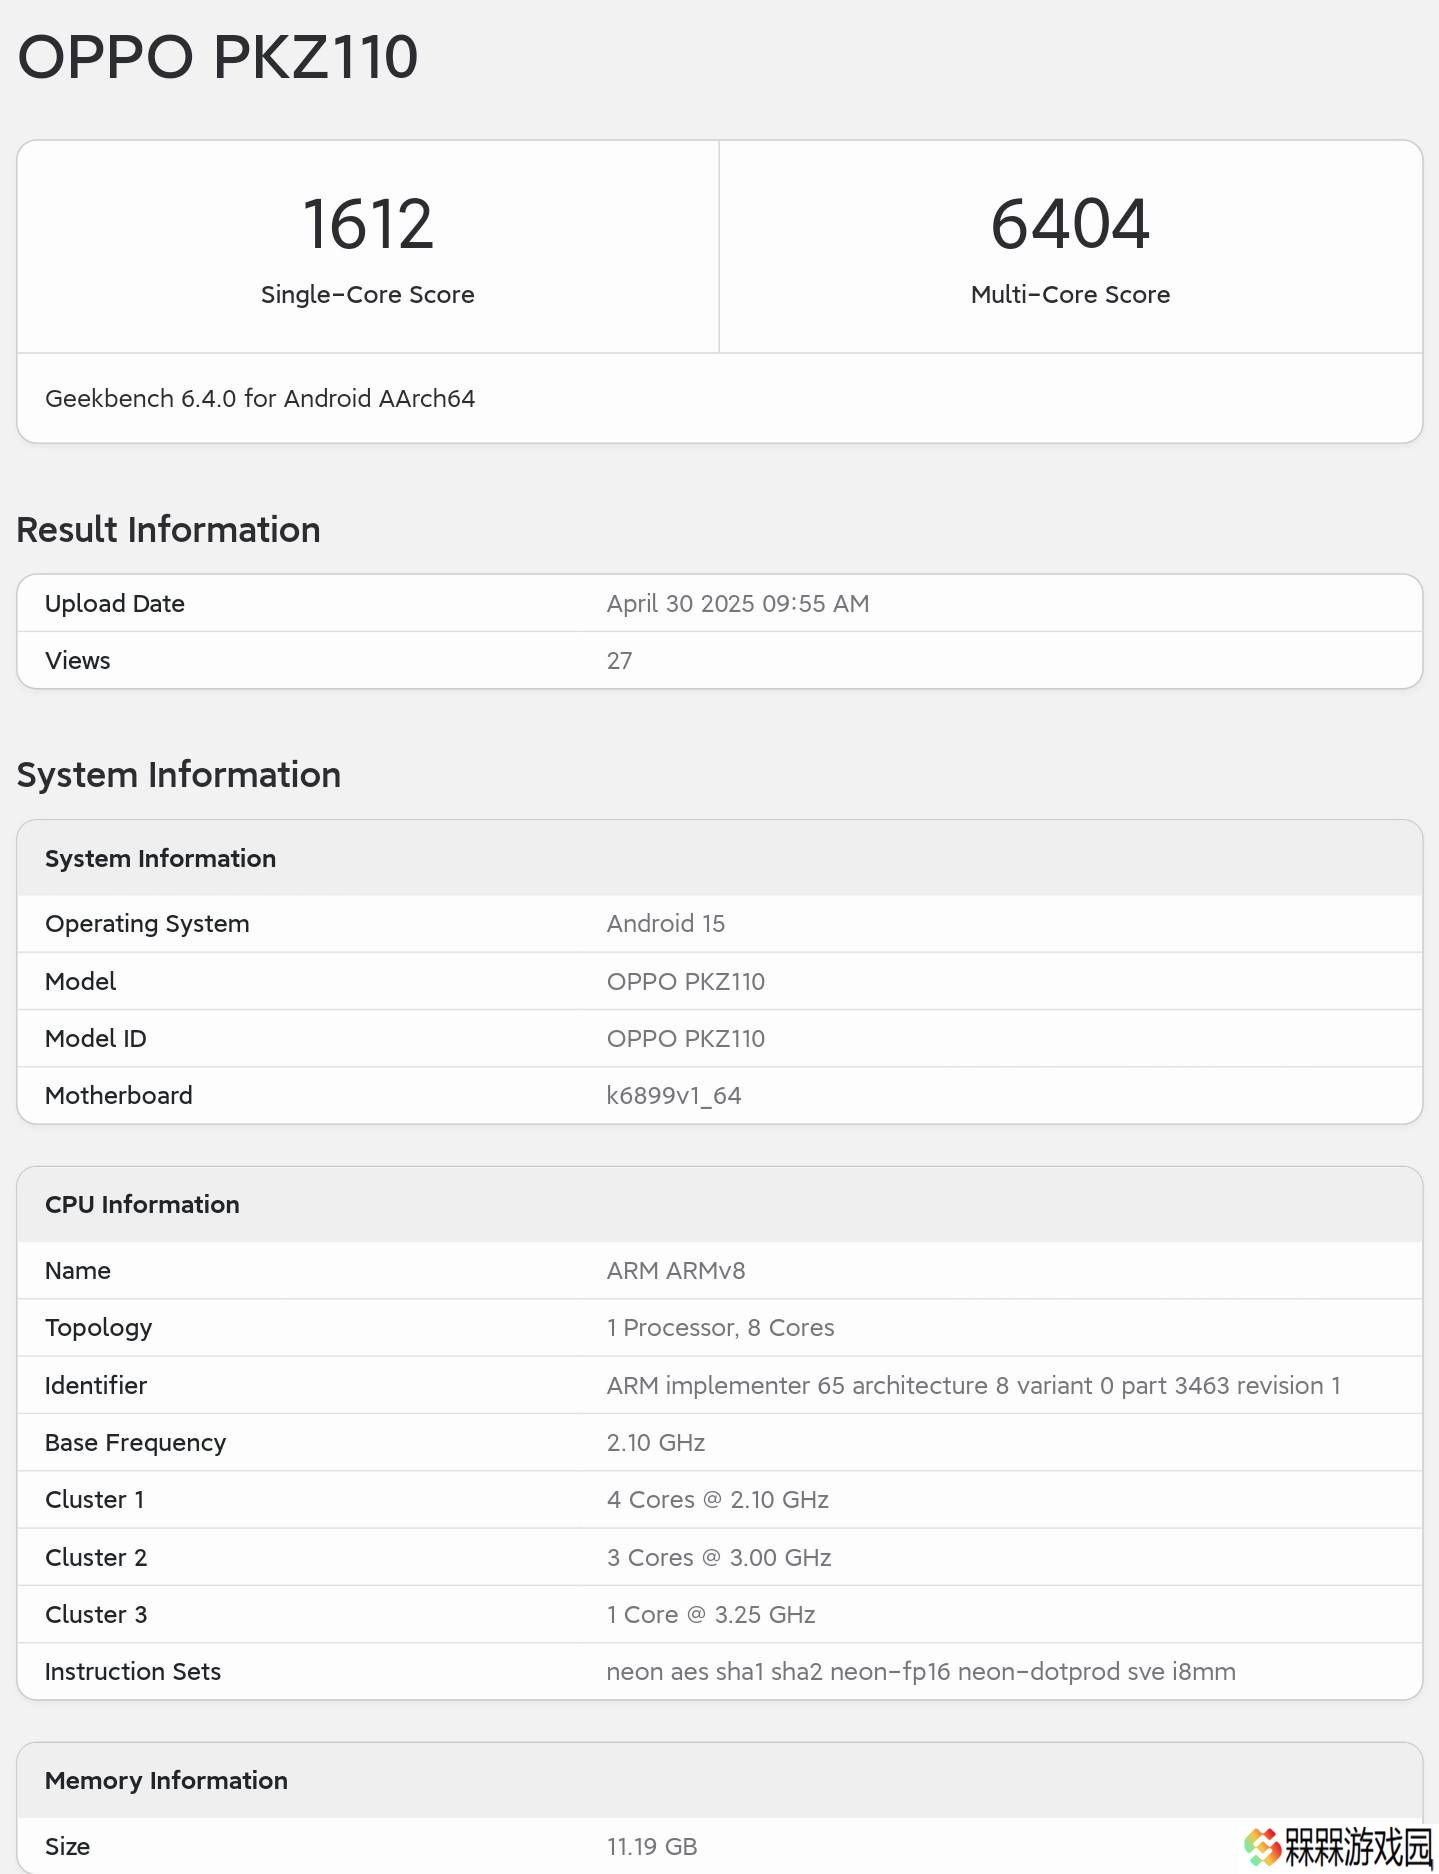Select the Model ID label
The height and width of the screenshot is (1874, 1439).
(96, 1039)
